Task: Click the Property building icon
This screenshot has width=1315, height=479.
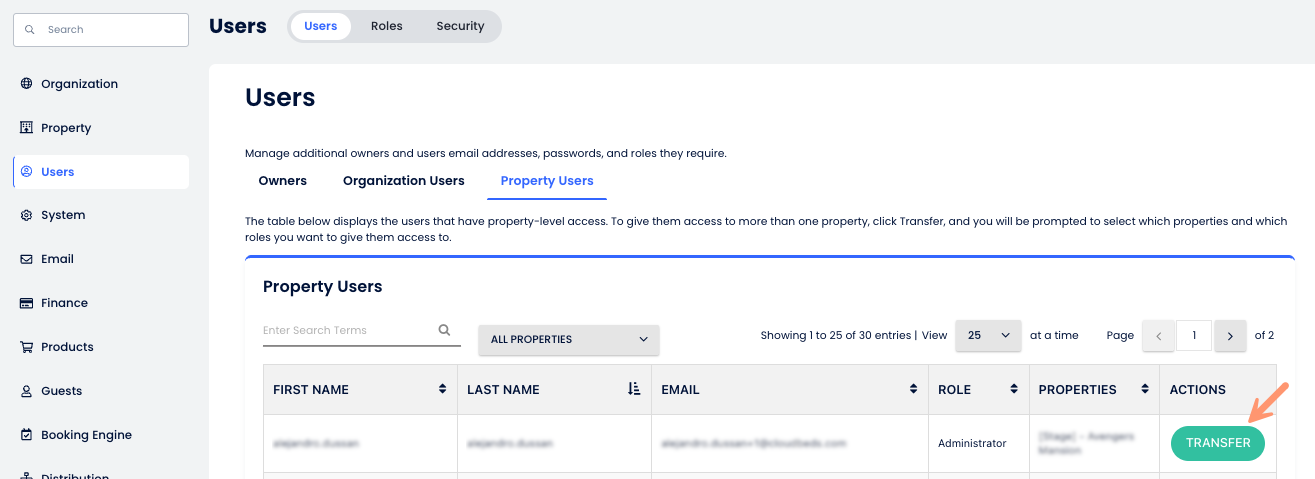Action: [x=27, y=128]
